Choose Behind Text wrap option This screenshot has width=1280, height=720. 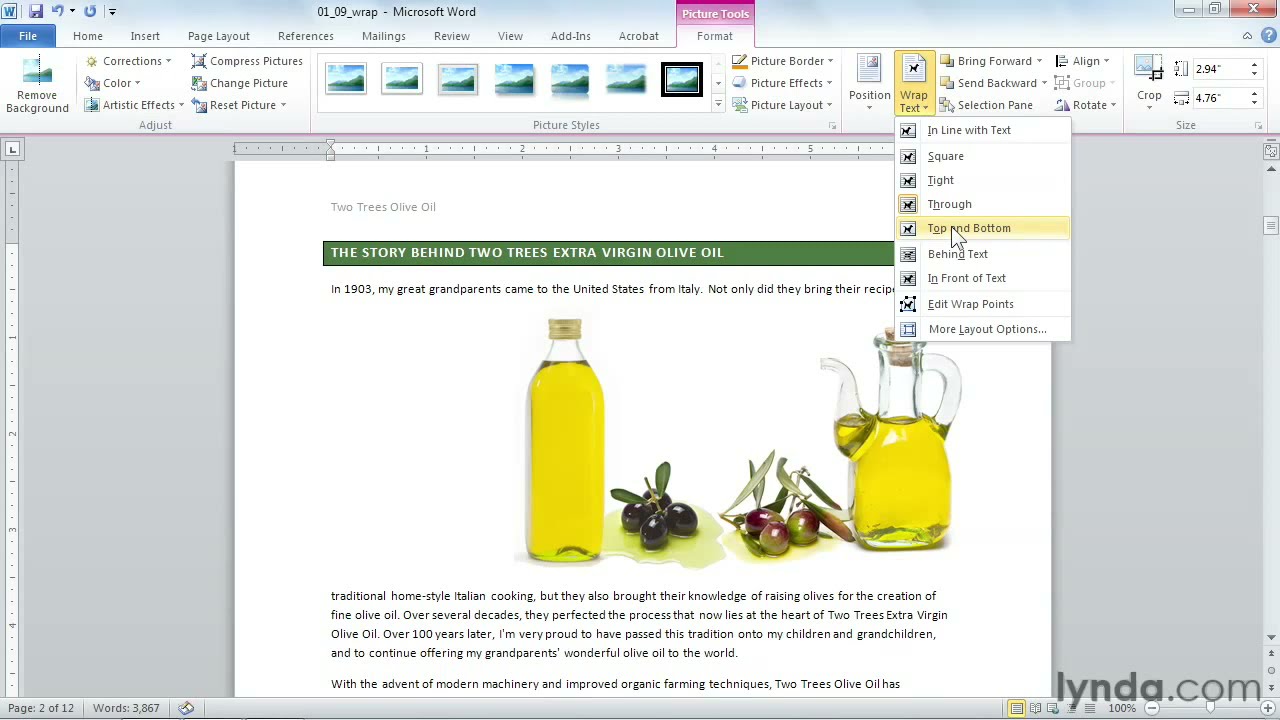click(x=982, y=254)
